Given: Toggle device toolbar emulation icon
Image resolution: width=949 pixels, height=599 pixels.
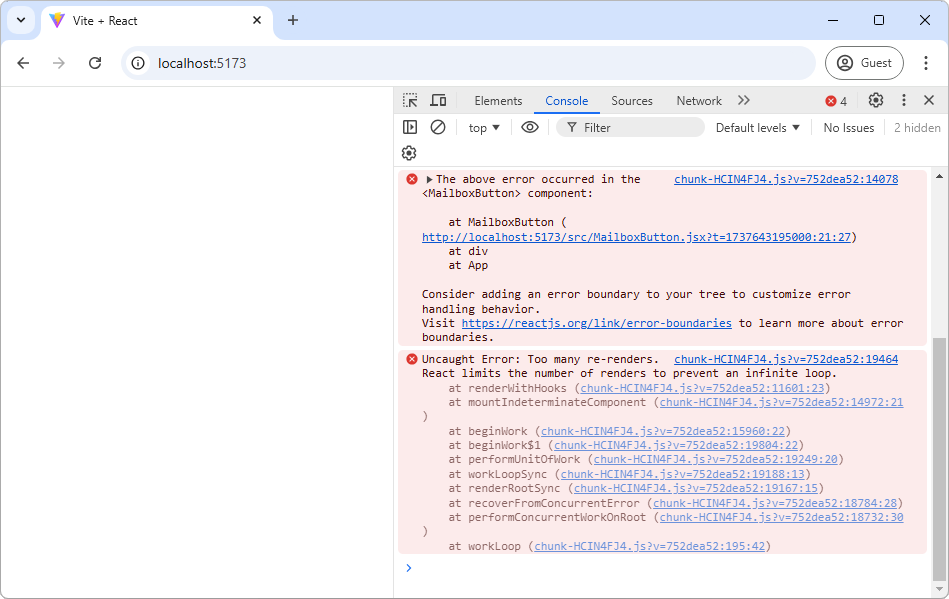Looking at the screenshot, I should (x=438, y=101).
